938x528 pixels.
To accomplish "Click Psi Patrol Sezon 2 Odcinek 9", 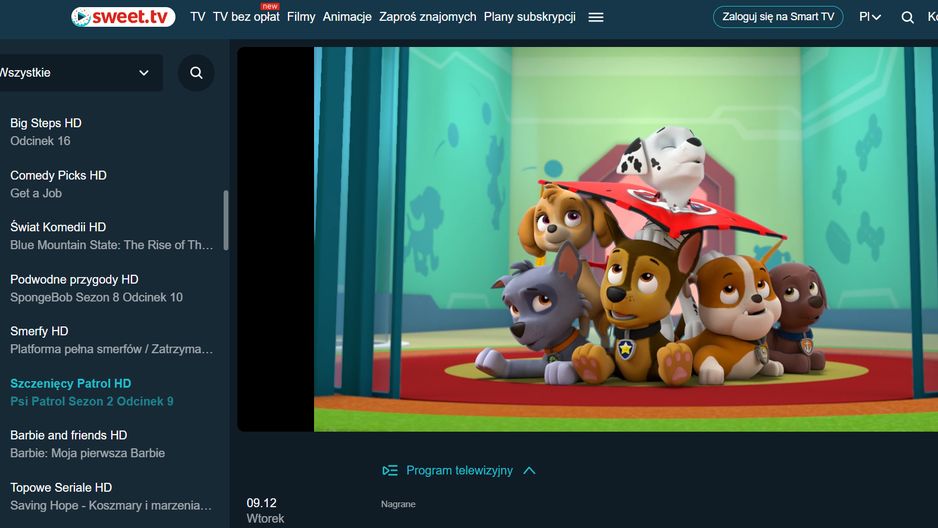I will pyautogui.click(x=92, y=401).
